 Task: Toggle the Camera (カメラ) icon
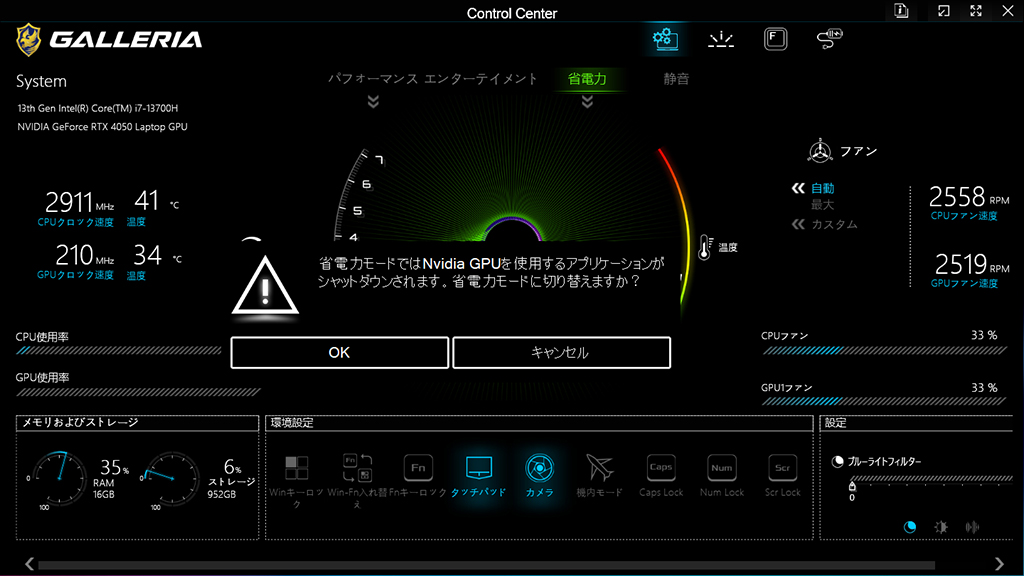pos(539,468)
